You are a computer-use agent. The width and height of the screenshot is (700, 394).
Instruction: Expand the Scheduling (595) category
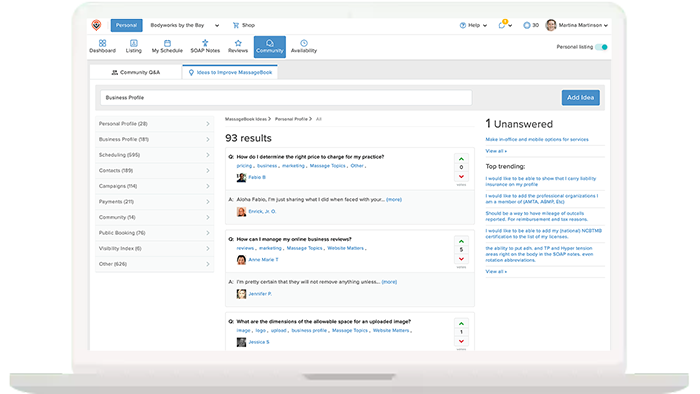154,155
